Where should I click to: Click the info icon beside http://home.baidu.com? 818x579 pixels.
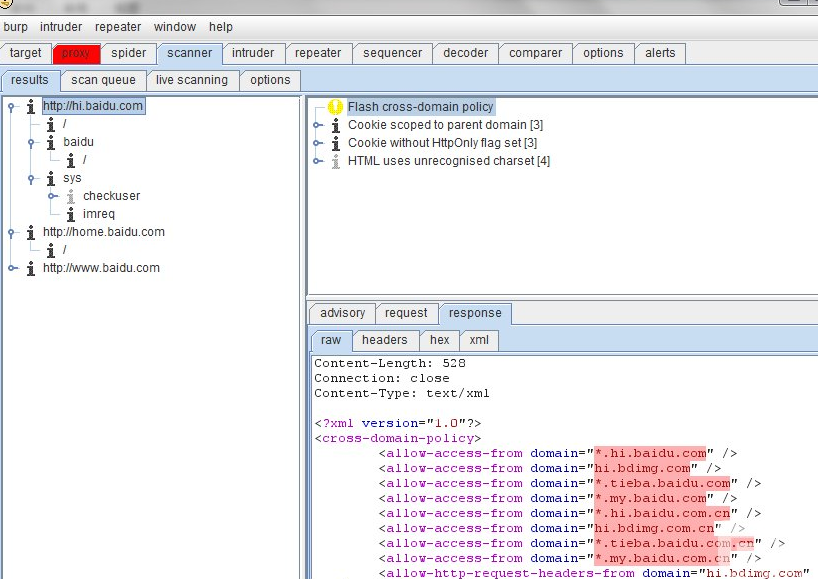(31, 232)
